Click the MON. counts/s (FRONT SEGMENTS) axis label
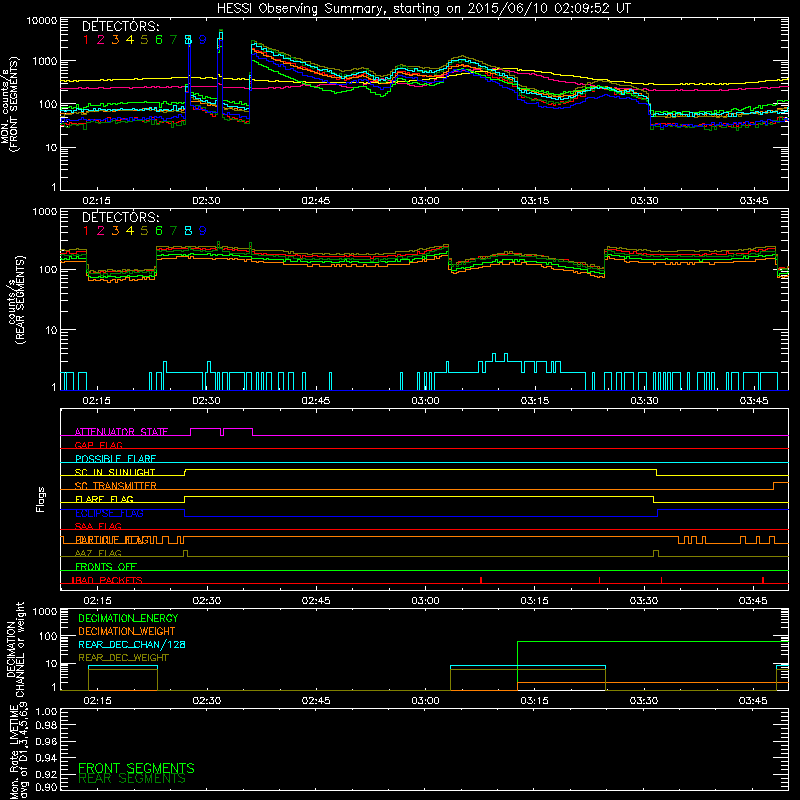Viewport: 800px width, 800px height. click(x=10, y=104)
